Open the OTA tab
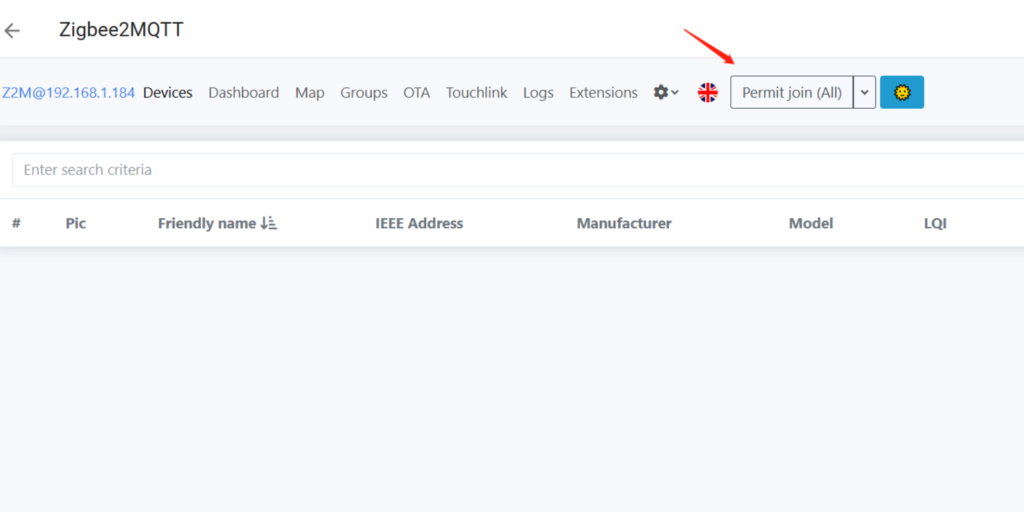This screenshot has width=1024, height=512. click(417, 93)
